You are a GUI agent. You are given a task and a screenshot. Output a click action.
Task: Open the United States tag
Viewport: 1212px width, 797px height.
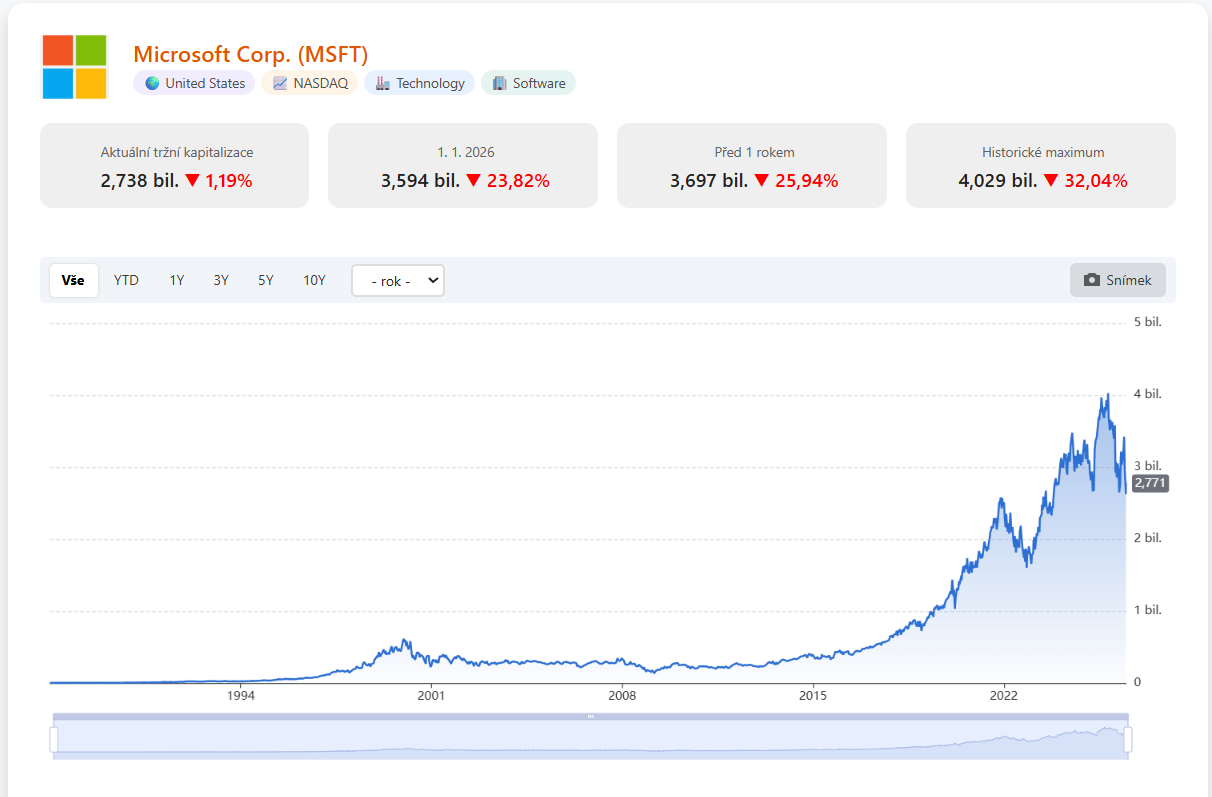tap(194, 83)
